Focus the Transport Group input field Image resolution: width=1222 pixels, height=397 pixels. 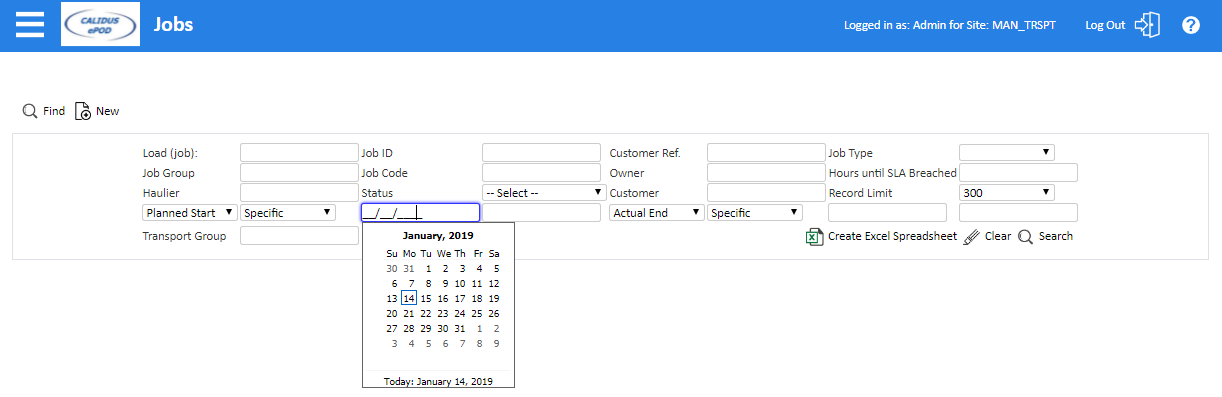[x=299, y=236]
